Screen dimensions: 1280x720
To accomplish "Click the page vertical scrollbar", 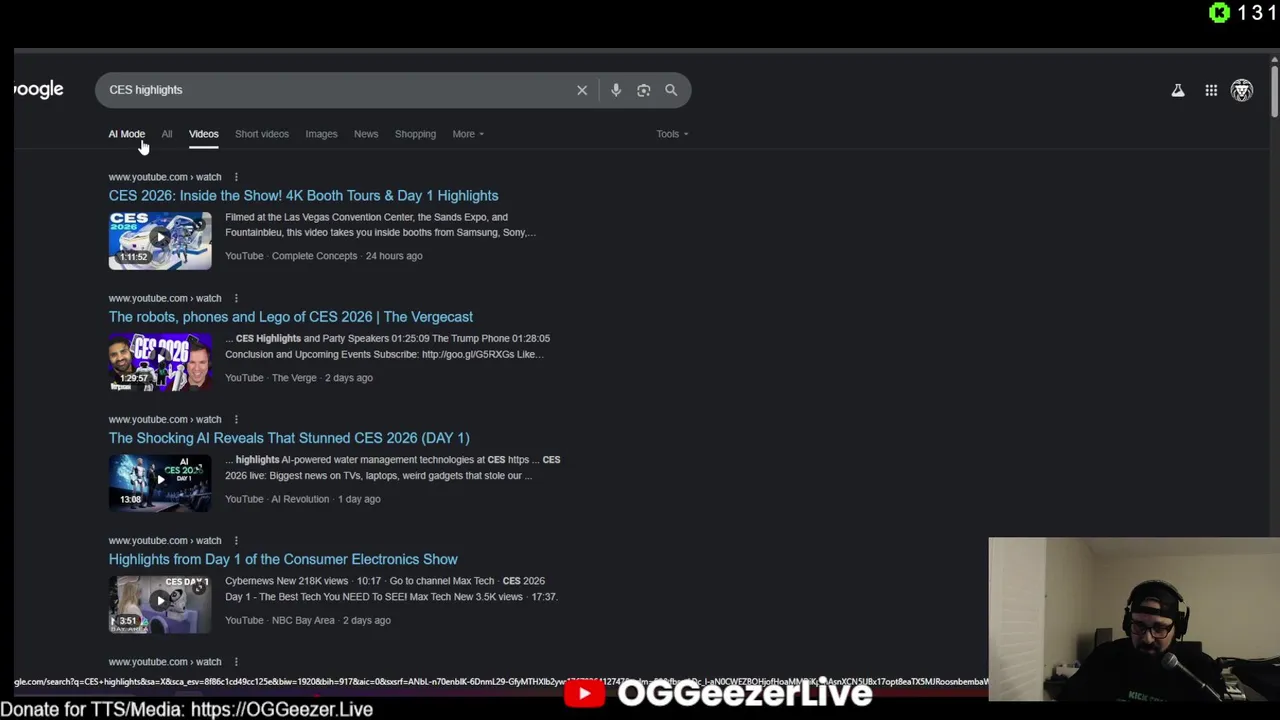I will coord(1274,90).
